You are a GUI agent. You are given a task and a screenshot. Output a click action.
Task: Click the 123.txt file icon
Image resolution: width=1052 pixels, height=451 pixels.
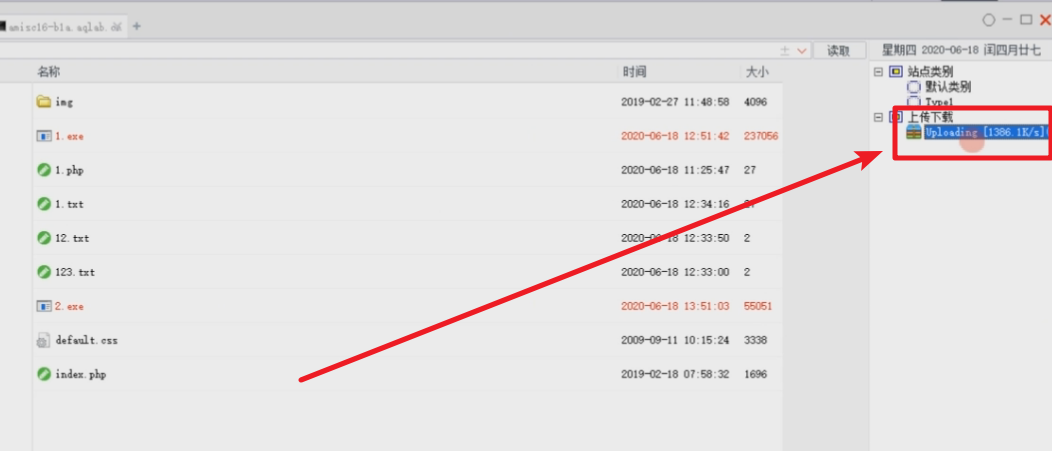[44, 272]
